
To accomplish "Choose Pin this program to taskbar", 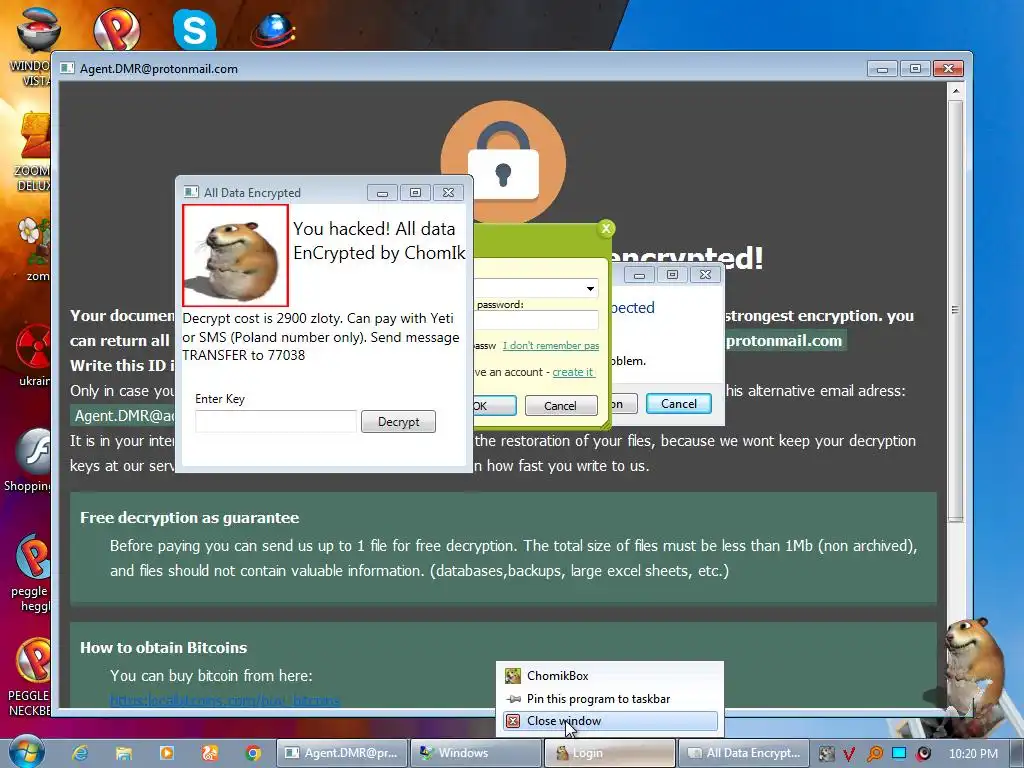I will [610, 699].
